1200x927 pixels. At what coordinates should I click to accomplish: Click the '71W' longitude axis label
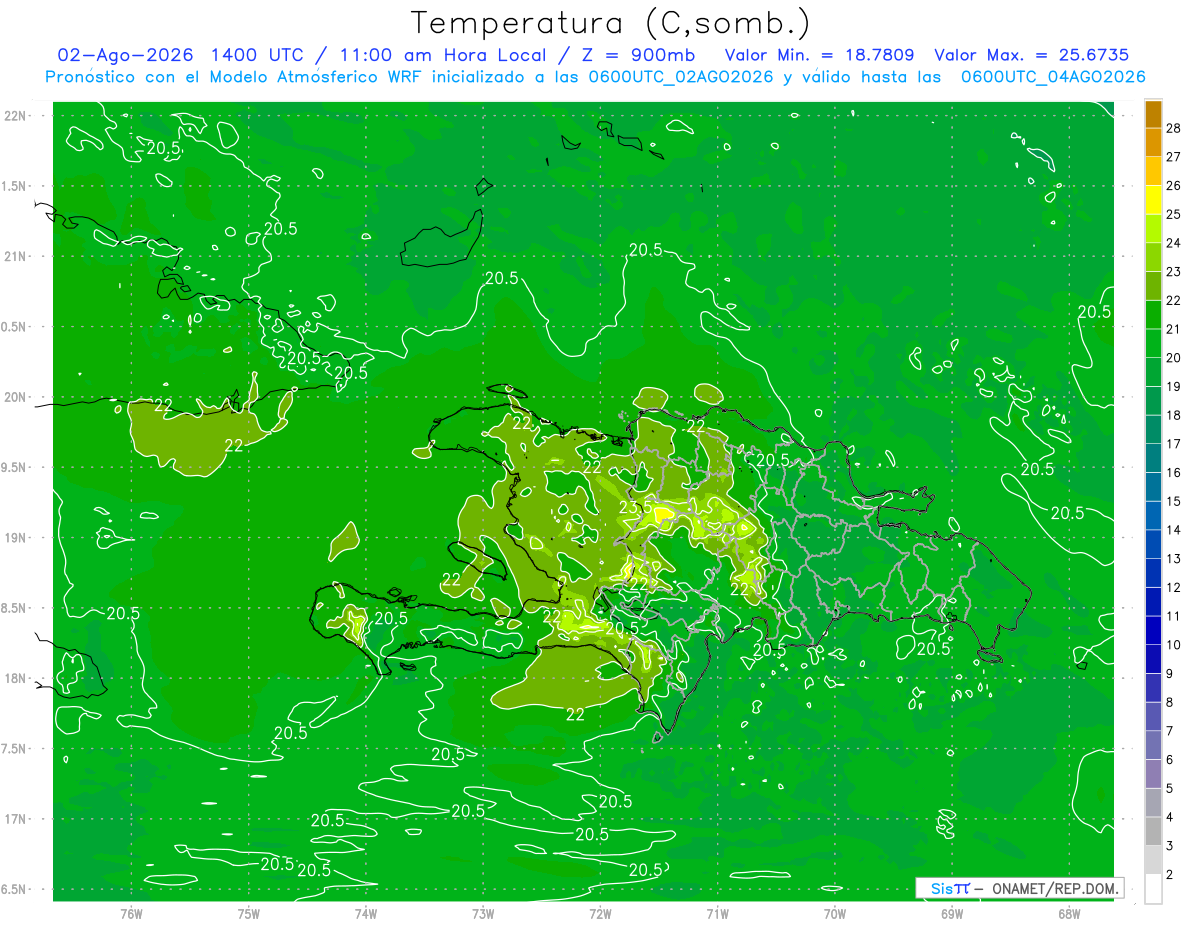717,913
